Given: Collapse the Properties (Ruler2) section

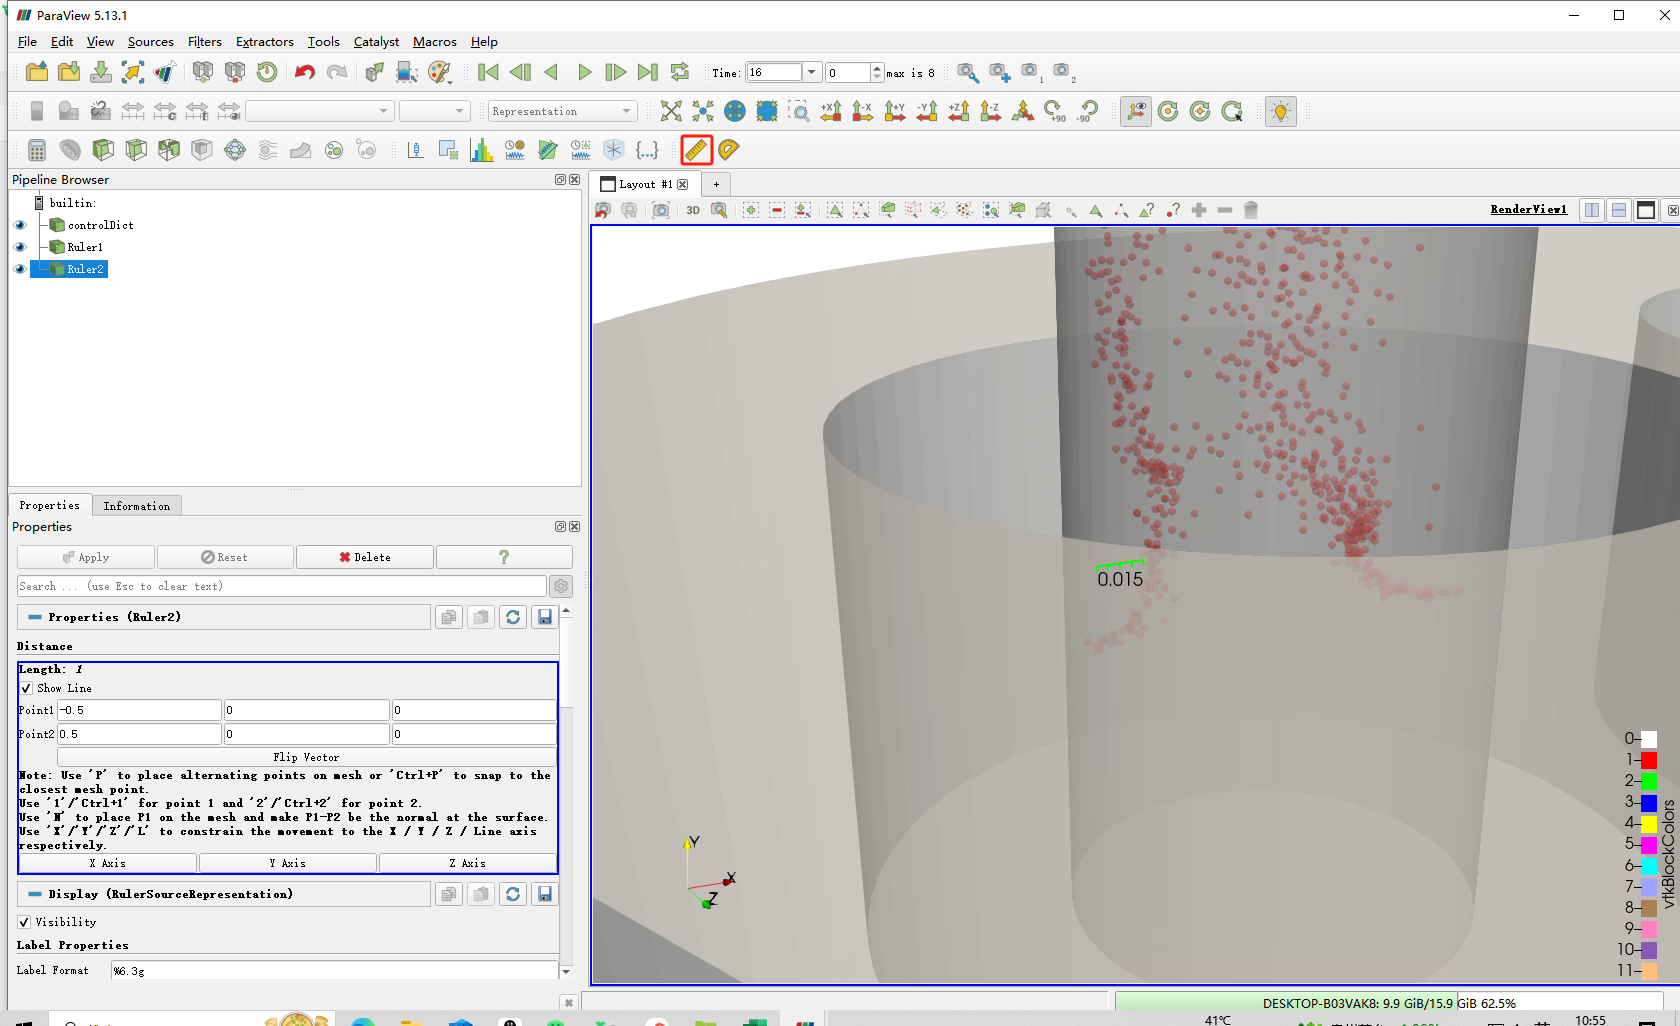Looking at the screenshot, I should click(x=35, y=617).
